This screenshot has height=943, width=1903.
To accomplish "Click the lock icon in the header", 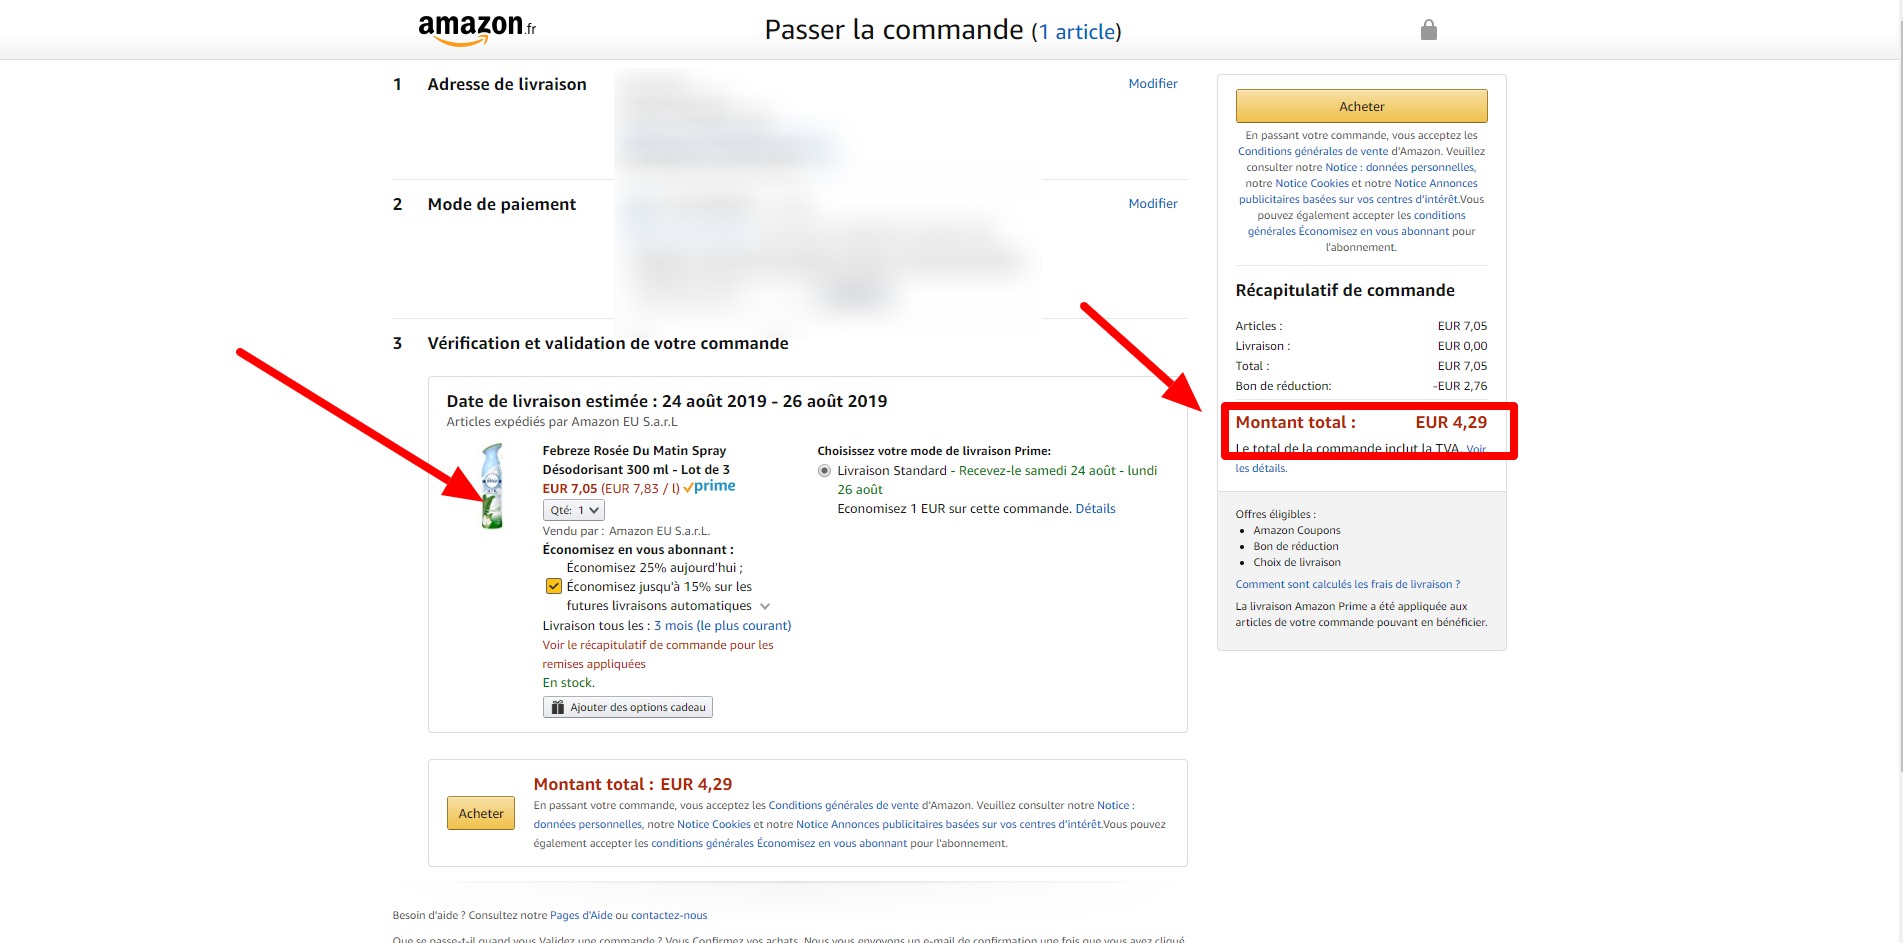I will pyautogui.click(x=1428, y=29).
